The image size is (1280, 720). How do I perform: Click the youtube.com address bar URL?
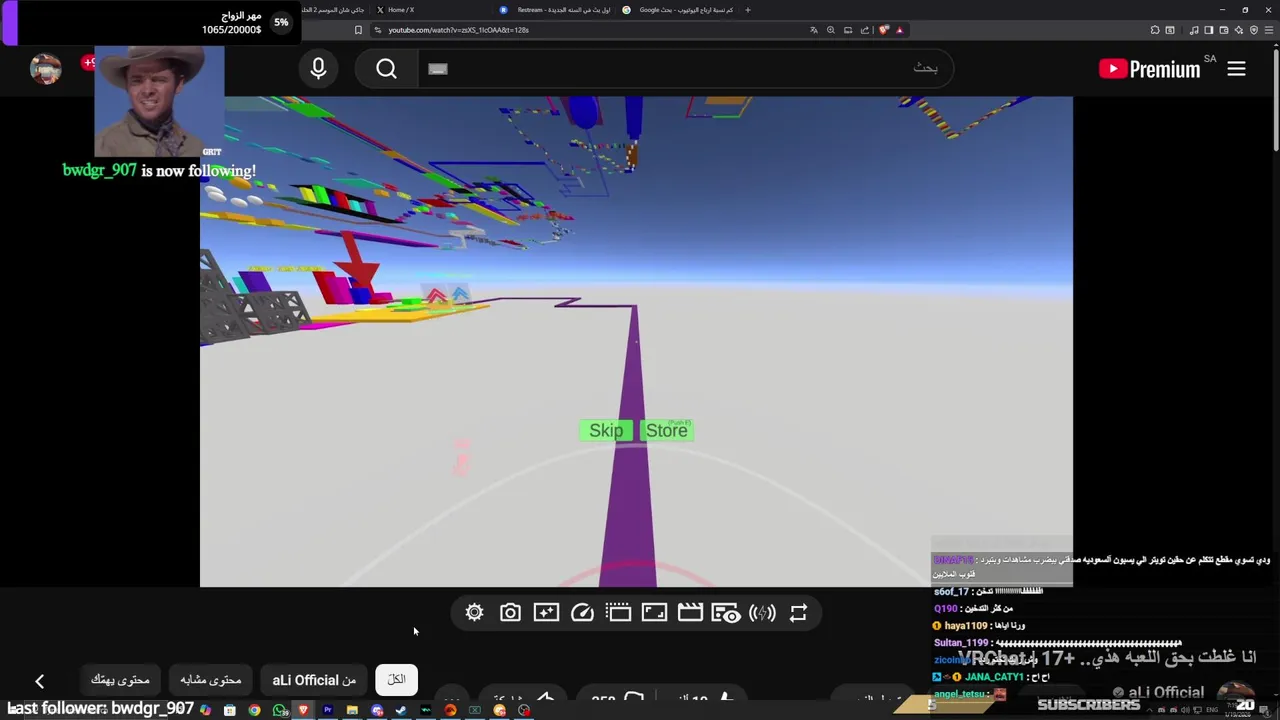point(458,30)
